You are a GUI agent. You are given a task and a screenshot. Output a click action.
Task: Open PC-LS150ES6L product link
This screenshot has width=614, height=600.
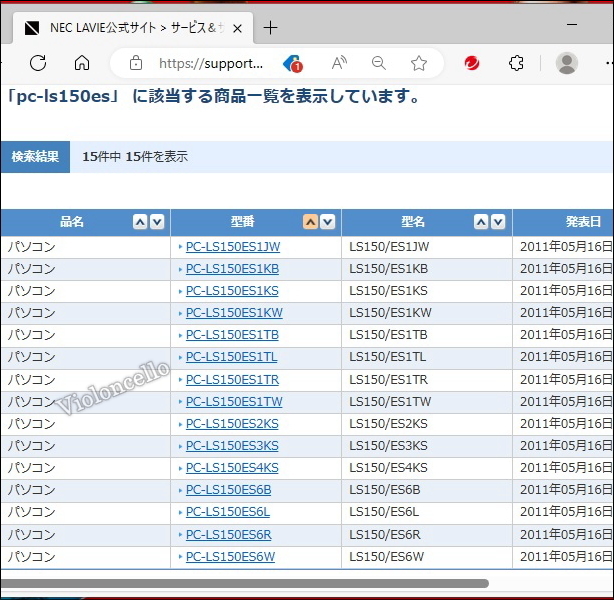click(x=228, y=511)
